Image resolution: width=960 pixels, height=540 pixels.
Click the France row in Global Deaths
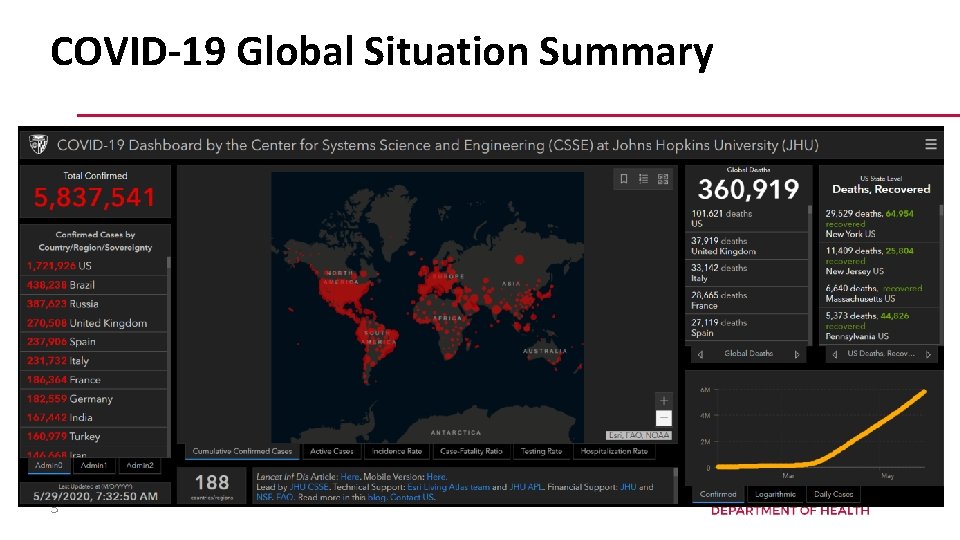pos(747,300)
